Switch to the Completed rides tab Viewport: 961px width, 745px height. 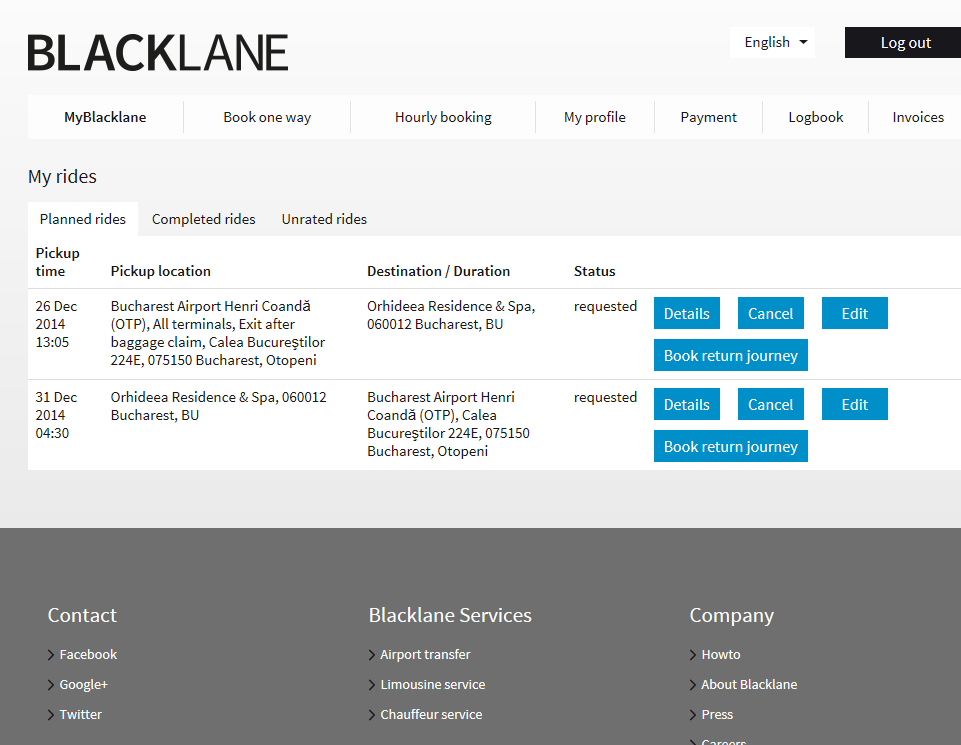[x=203, y=219]
